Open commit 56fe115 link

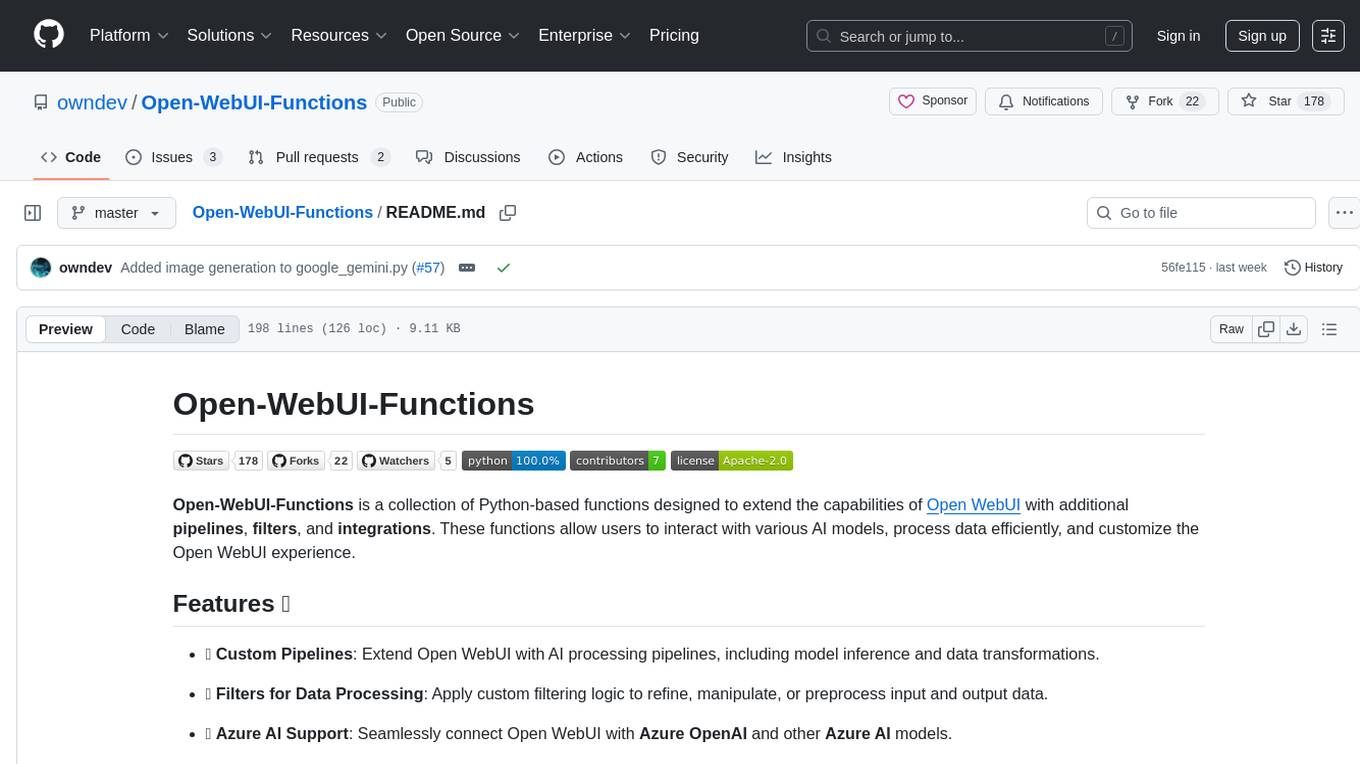[x=1183, y=268]
